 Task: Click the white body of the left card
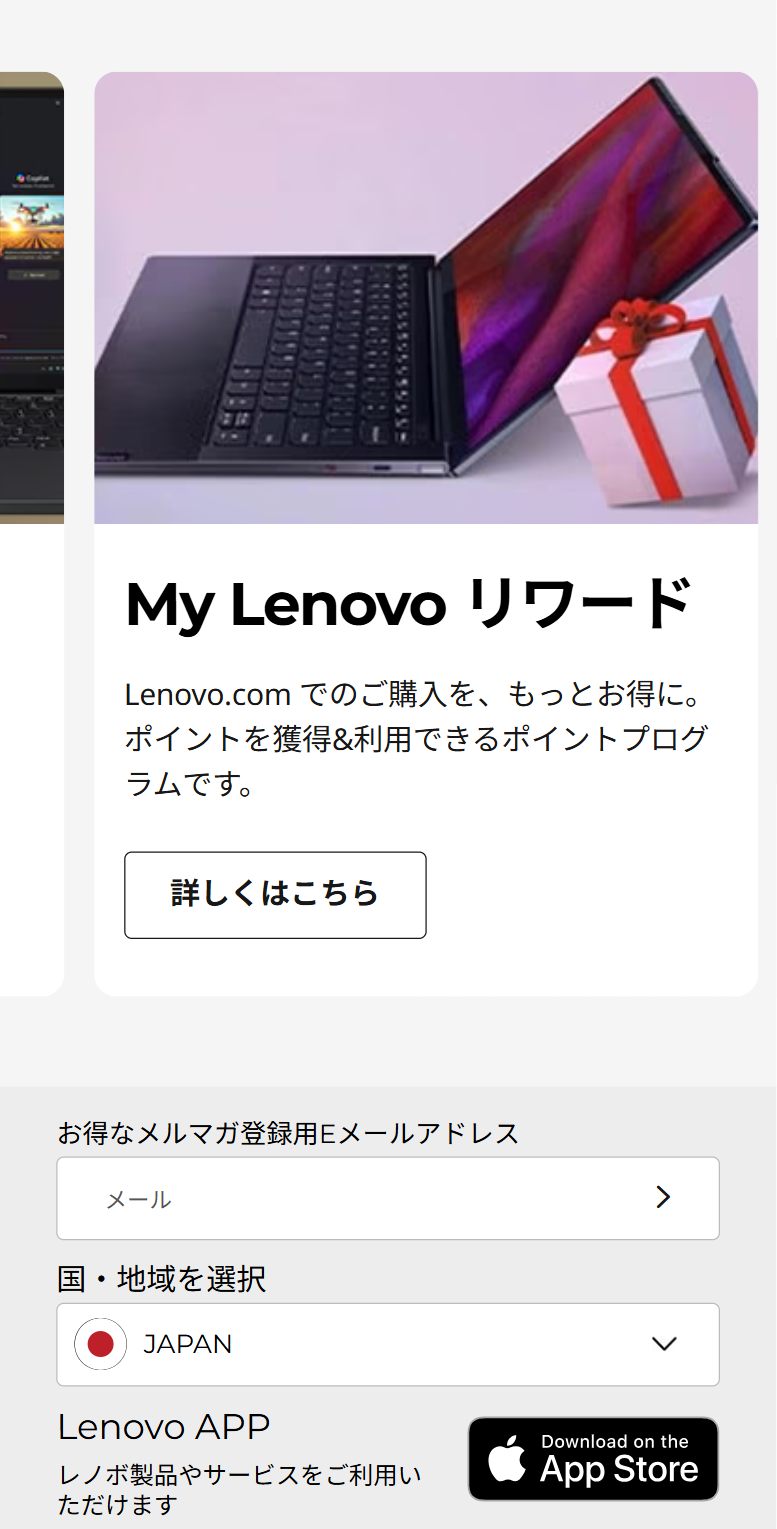[x=32, y=760]
